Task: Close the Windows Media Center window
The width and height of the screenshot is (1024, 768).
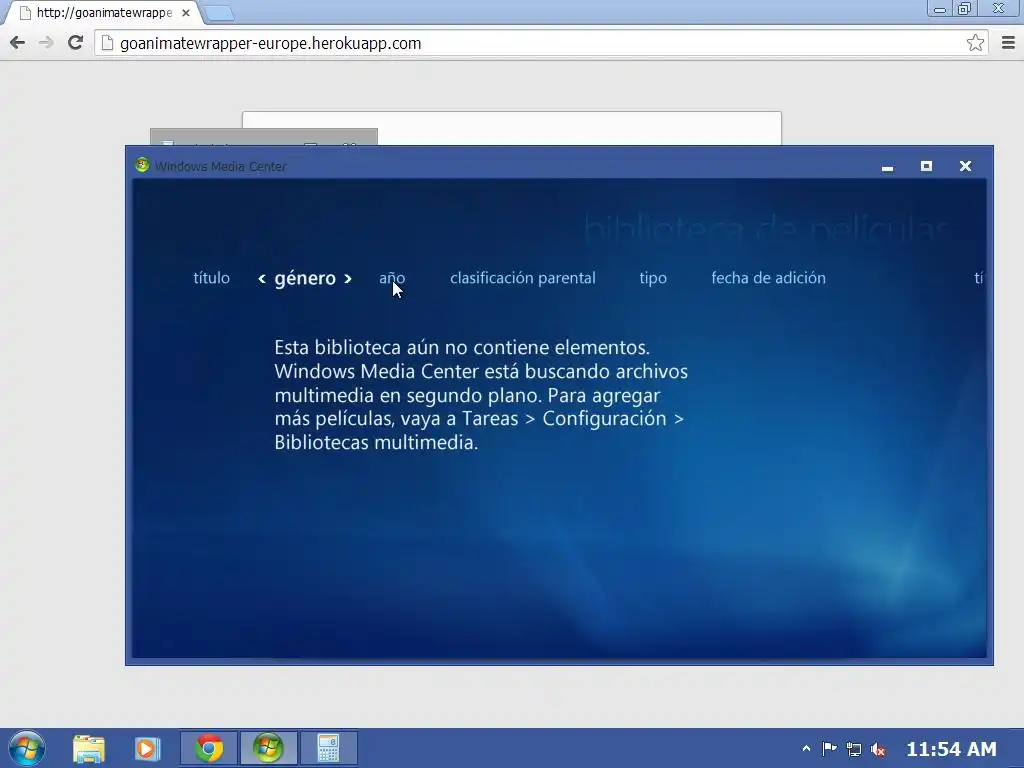Action: click(x=965, y=166)
